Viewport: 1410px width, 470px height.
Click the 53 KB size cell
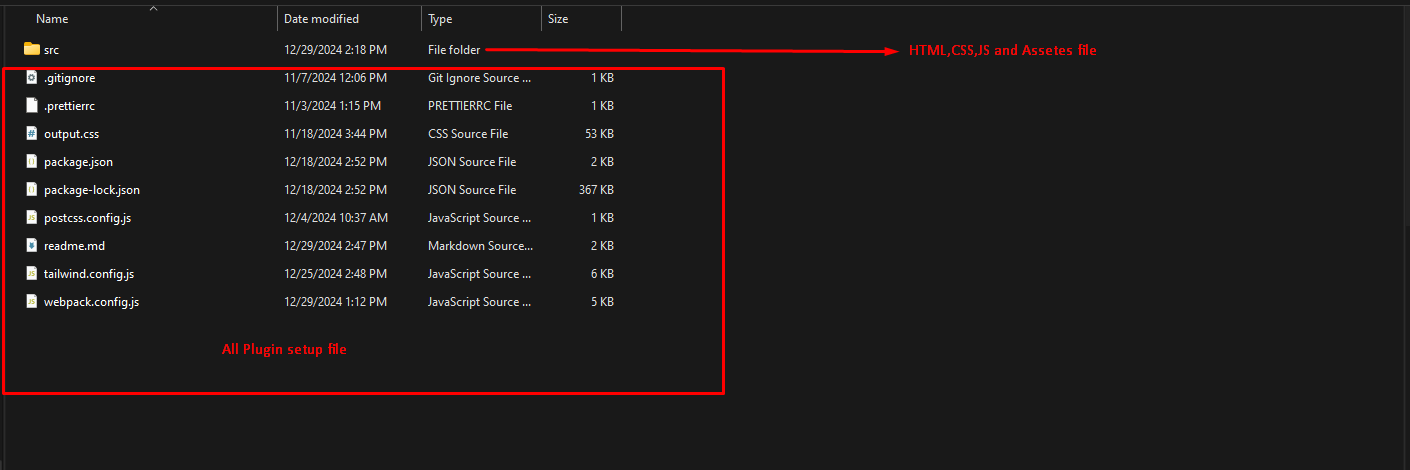(599, 133)
